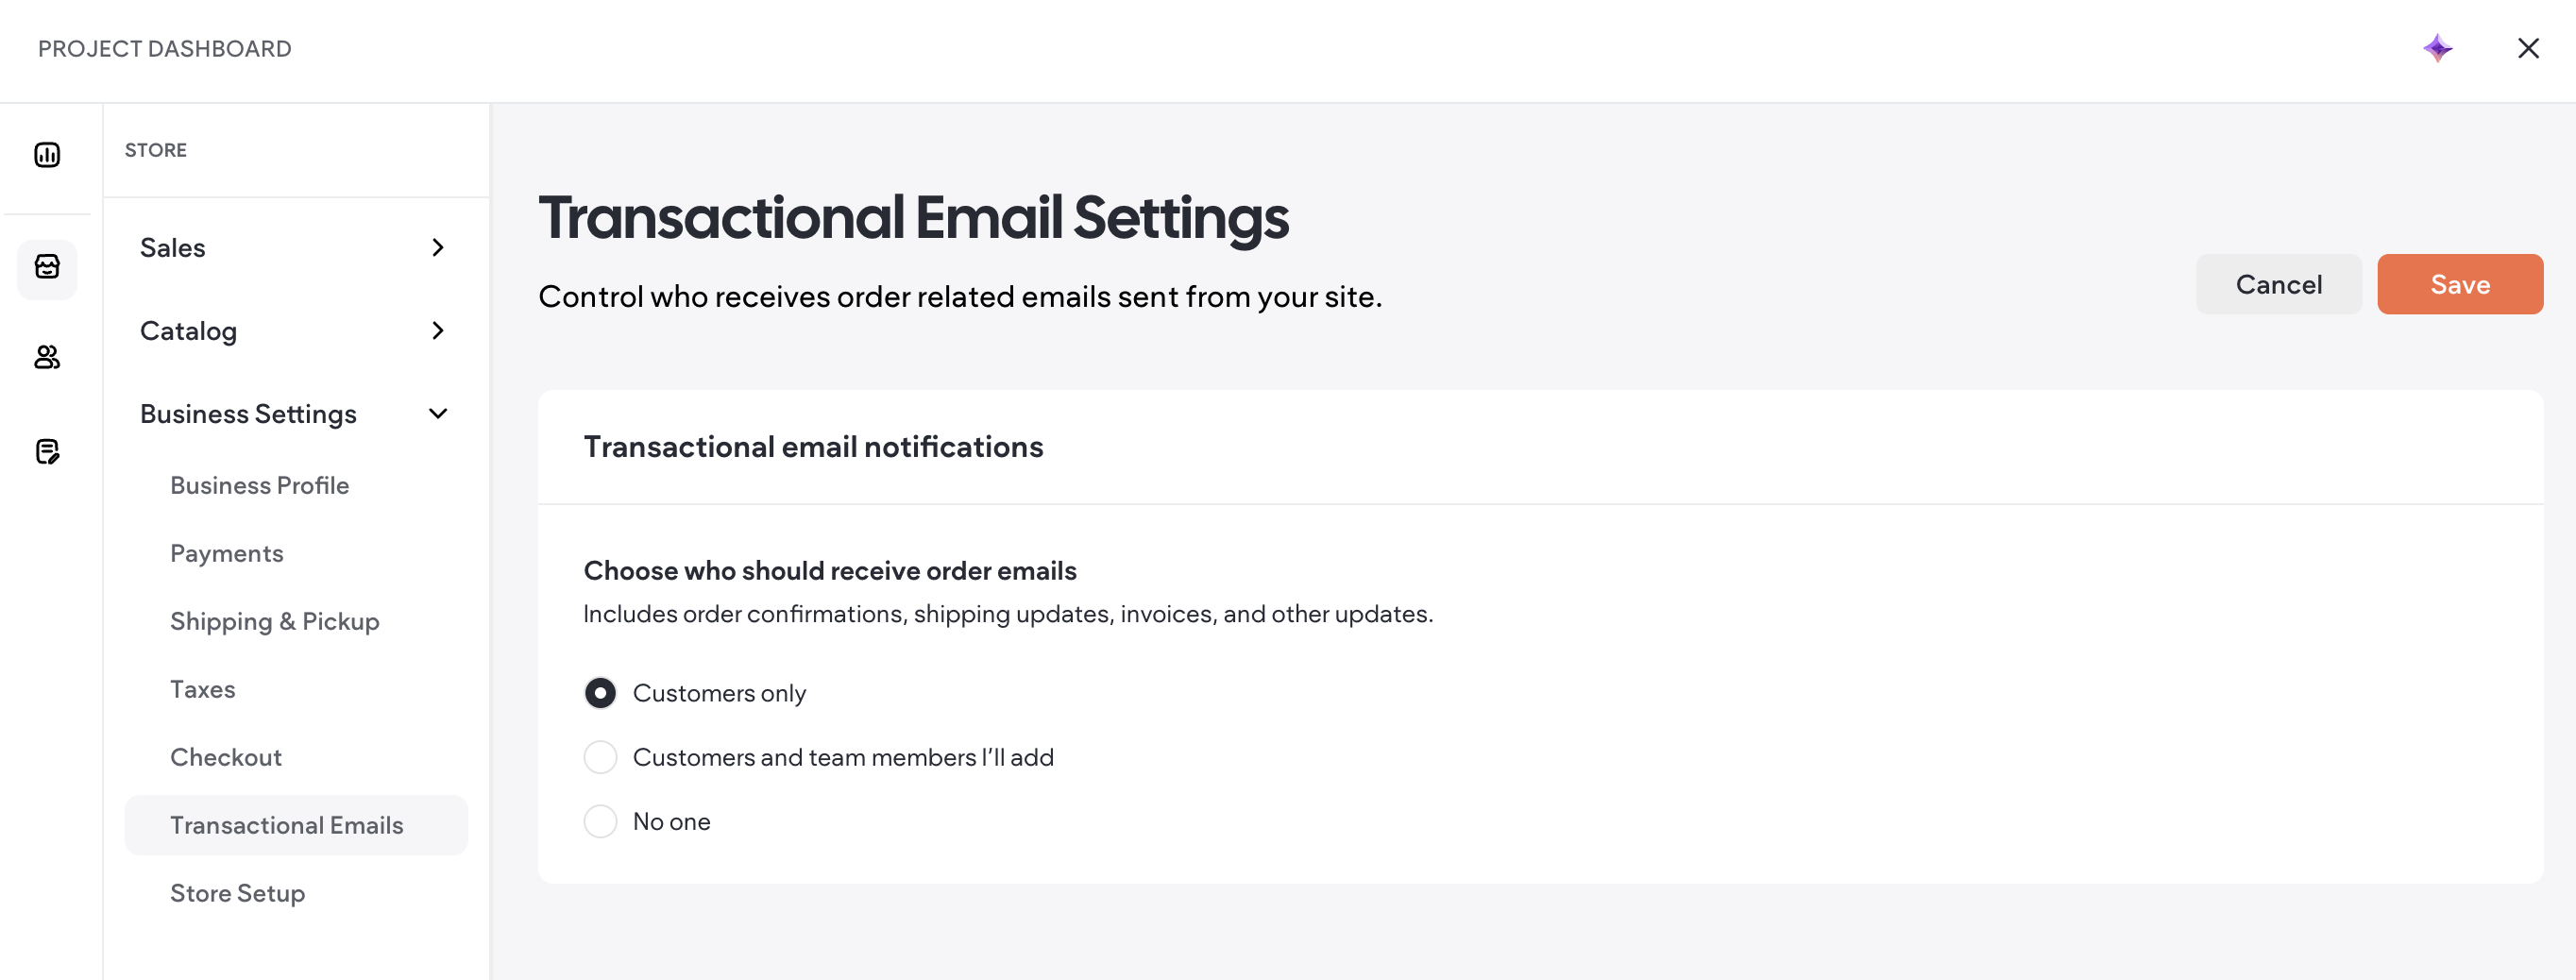Image resolution: width=2576 pixels, height=980 pixels.
Task: Collapse the Business Settings chevron
Action: (x=438, y=413)
